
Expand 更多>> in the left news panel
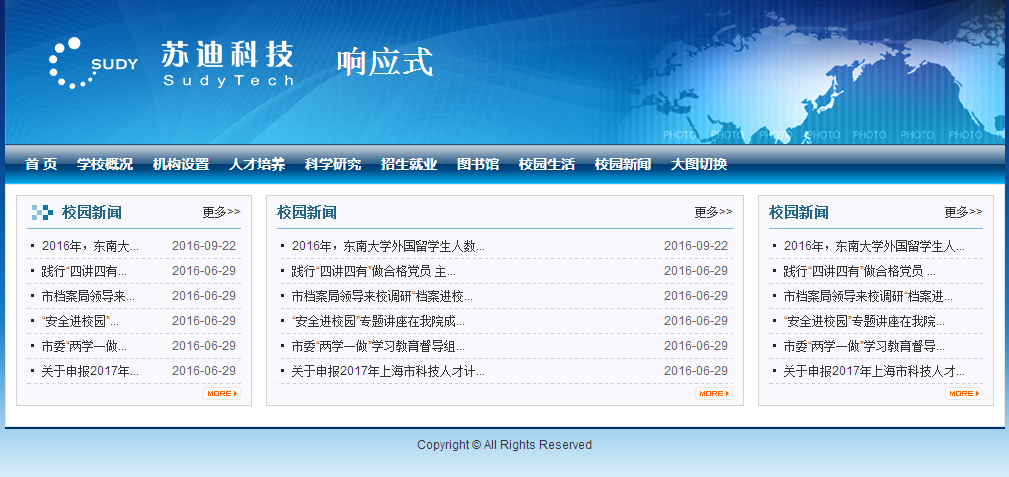221,212
